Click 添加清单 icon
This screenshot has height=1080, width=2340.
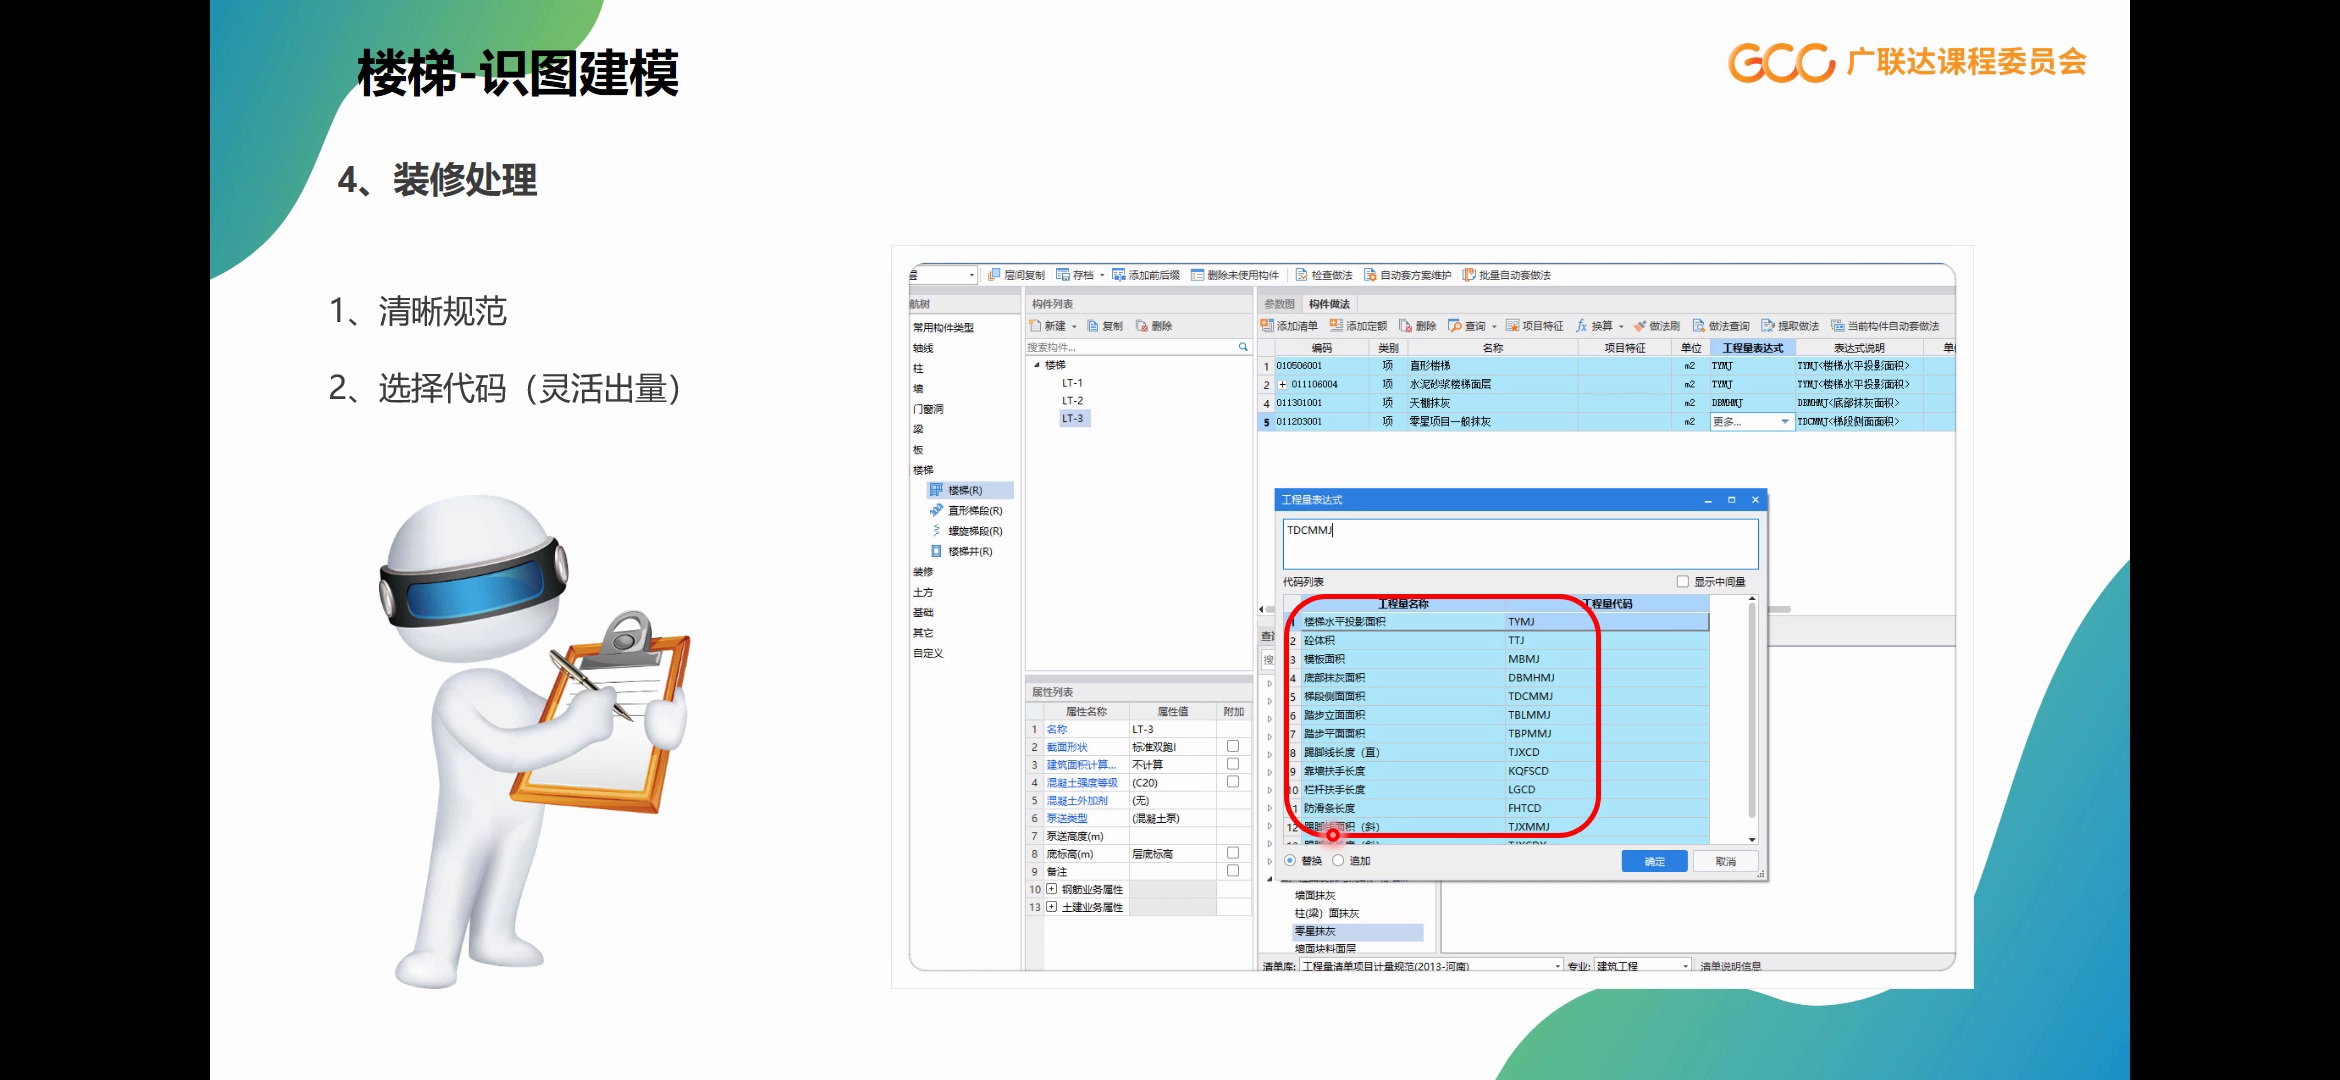[x=1267, y=326]
